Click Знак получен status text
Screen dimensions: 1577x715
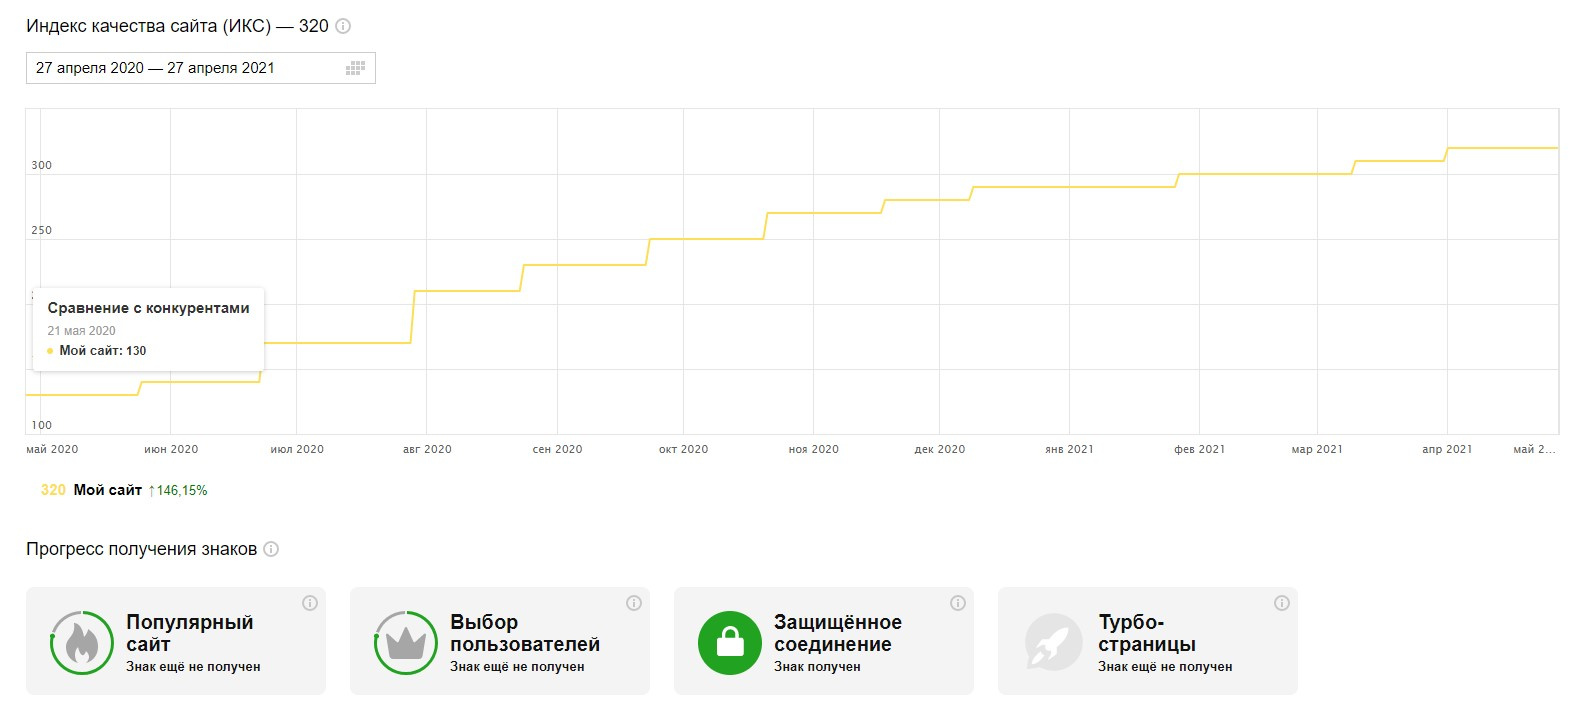point(817,667)
